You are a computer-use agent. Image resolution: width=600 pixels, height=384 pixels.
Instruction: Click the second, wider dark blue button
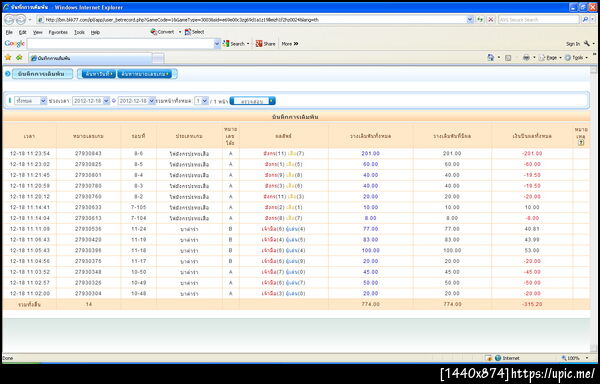click(x=144, y=74)
